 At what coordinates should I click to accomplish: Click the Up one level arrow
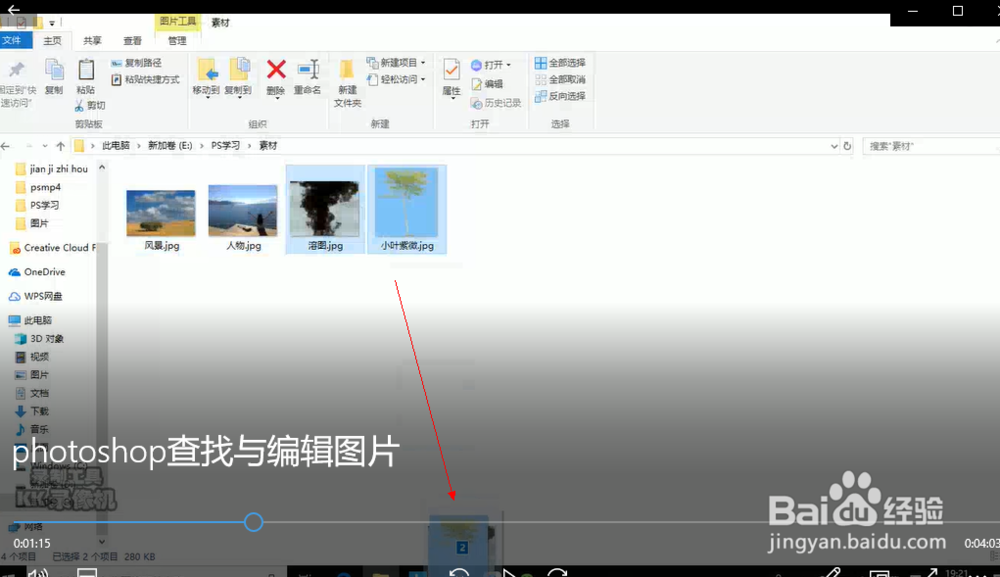[61, 146]
